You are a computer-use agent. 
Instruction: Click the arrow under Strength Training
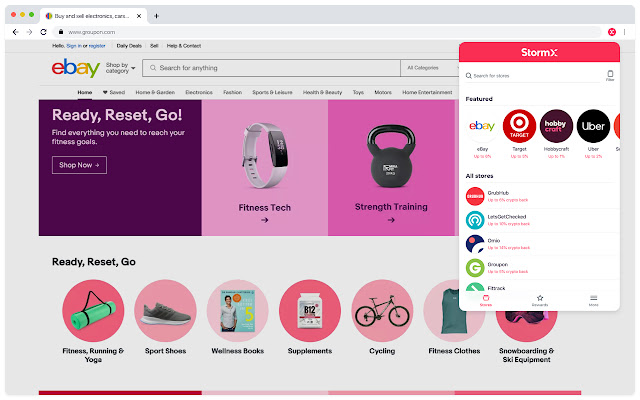pyautogui.click(x=391, y=220)
